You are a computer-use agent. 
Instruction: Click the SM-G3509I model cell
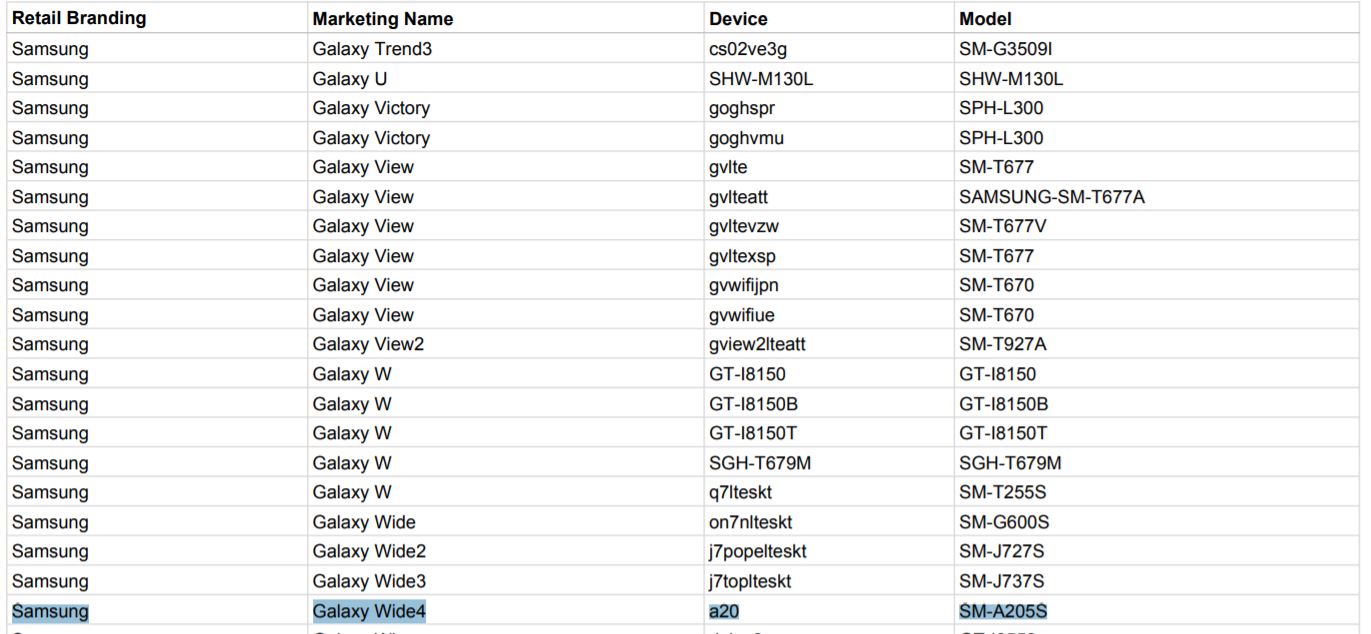pyautogui.click(x=1005, y=49)
